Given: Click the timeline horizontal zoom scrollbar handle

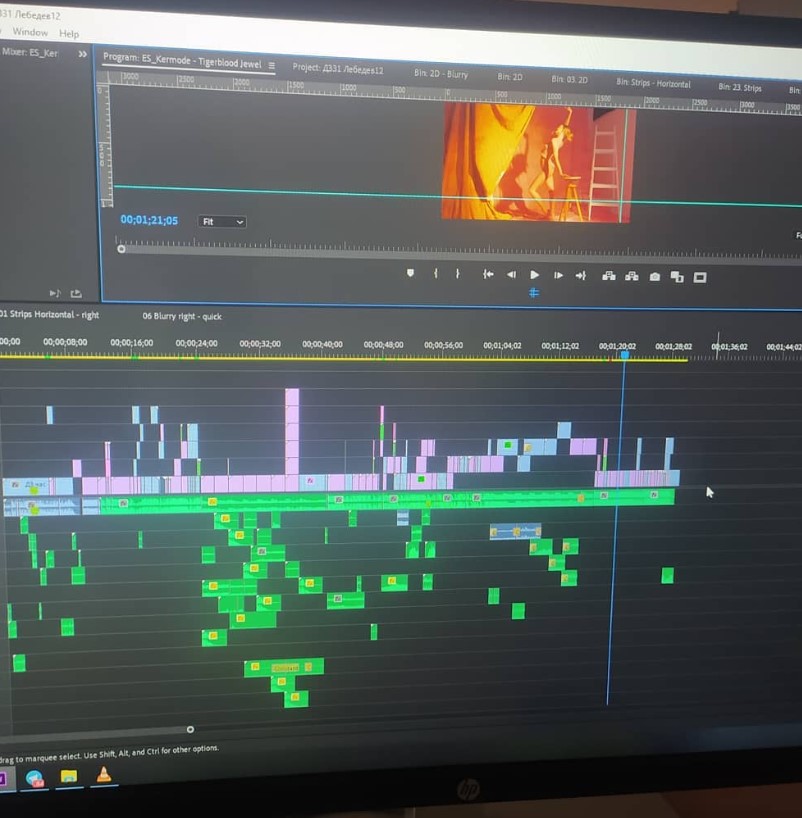Looking at the screenshot, I should point(190,729).
